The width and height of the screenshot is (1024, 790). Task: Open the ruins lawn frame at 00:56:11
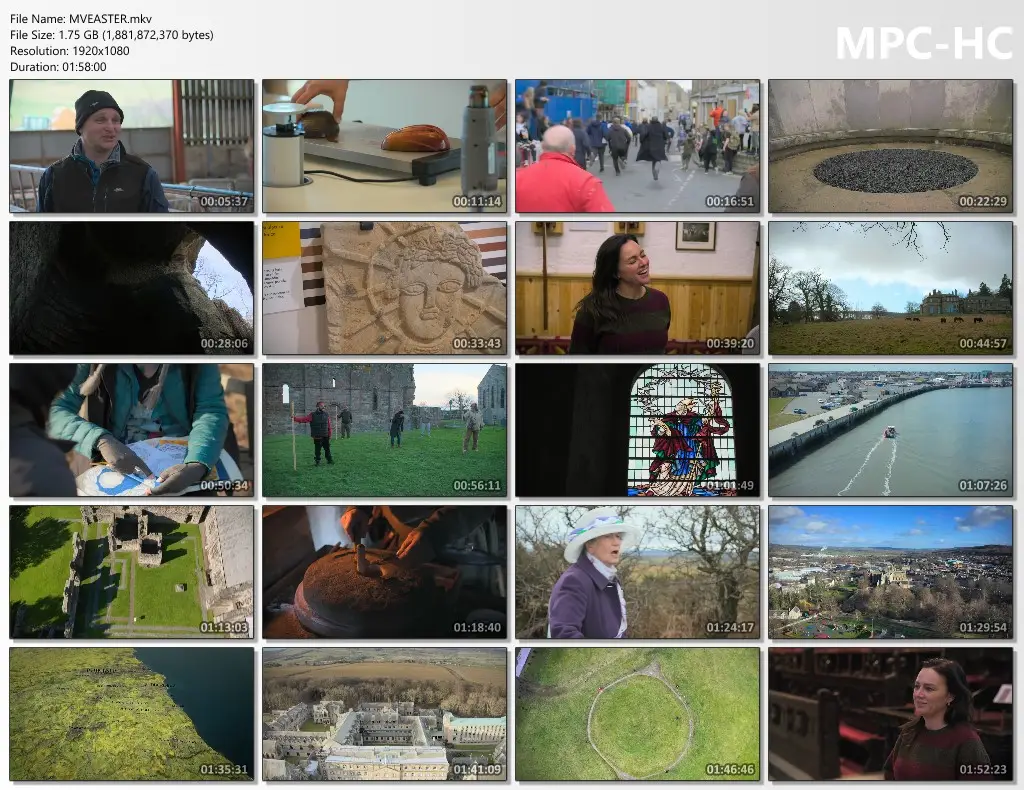point(385,430)
